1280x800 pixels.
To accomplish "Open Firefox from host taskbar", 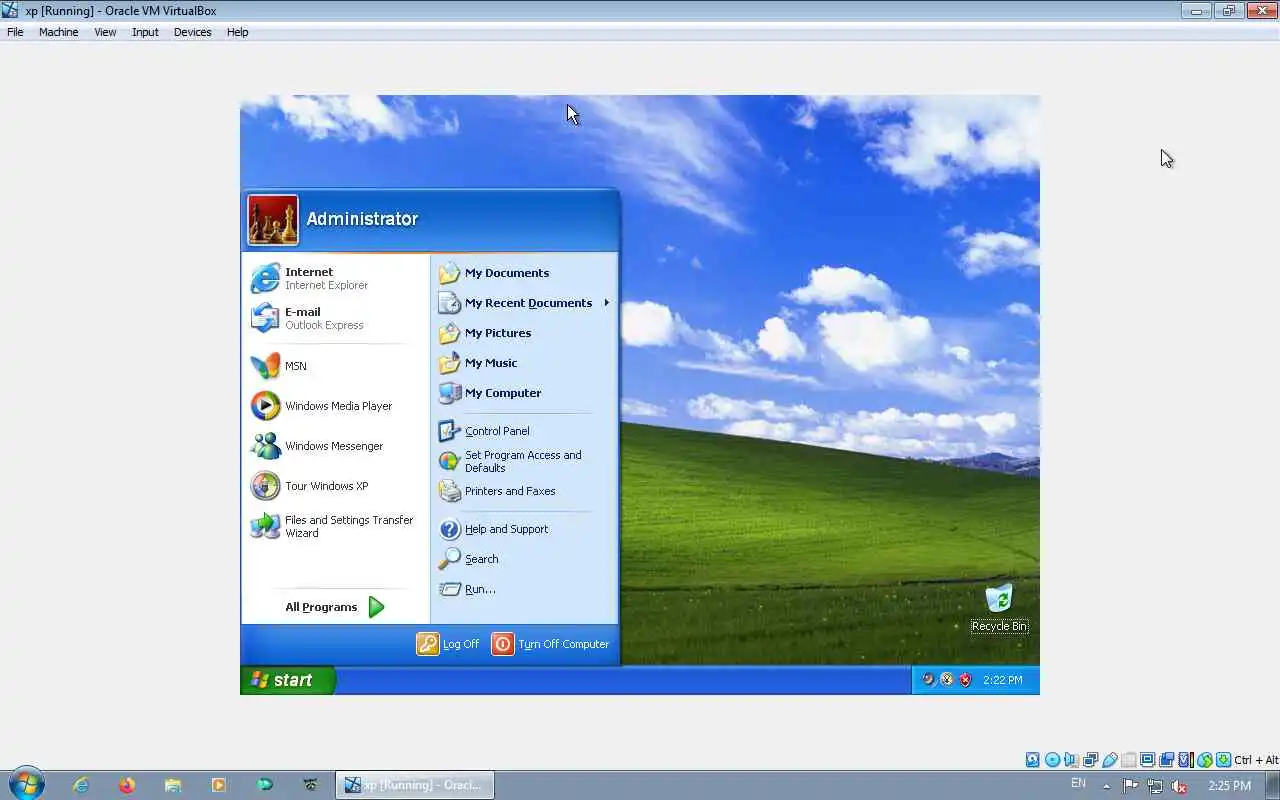I will tap(127, 785).
